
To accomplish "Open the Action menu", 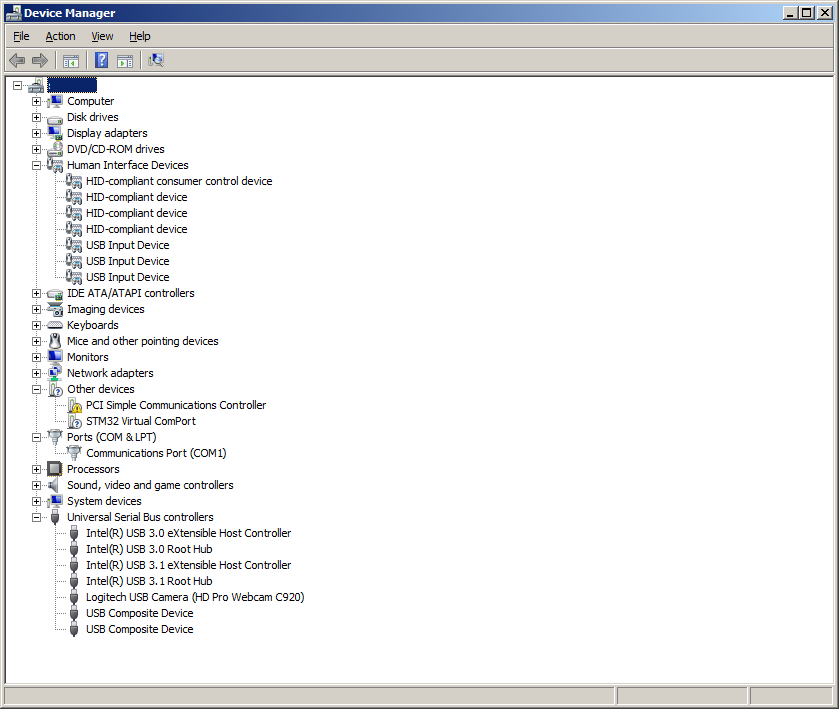I will pyautogui.click(x=60, y=36).
